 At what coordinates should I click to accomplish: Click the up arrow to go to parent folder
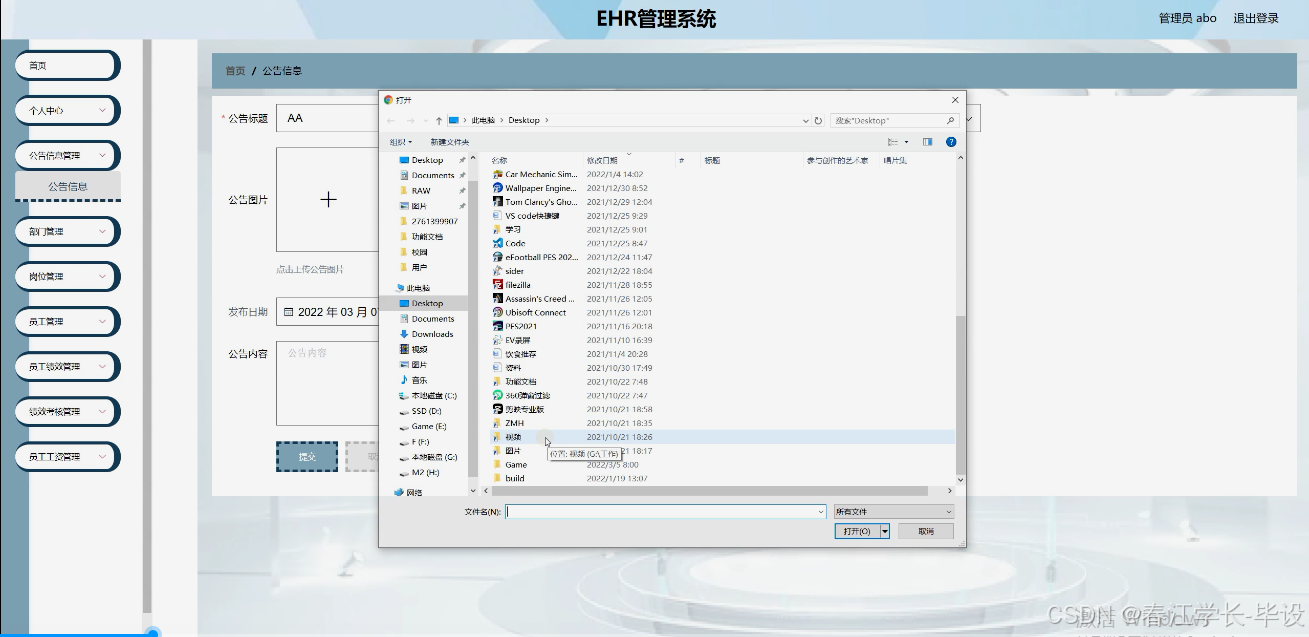pyautogui.click(x=437, y=122)
